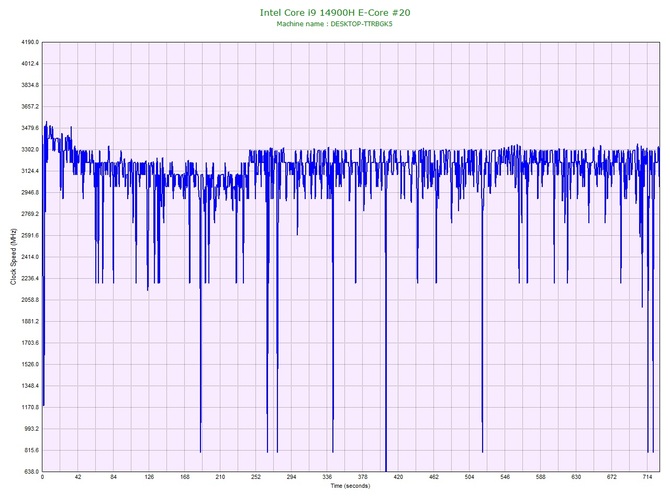Select y-axis value 4190.0
The width and height of the screenshot is (670, 503).
coord(30,42)
